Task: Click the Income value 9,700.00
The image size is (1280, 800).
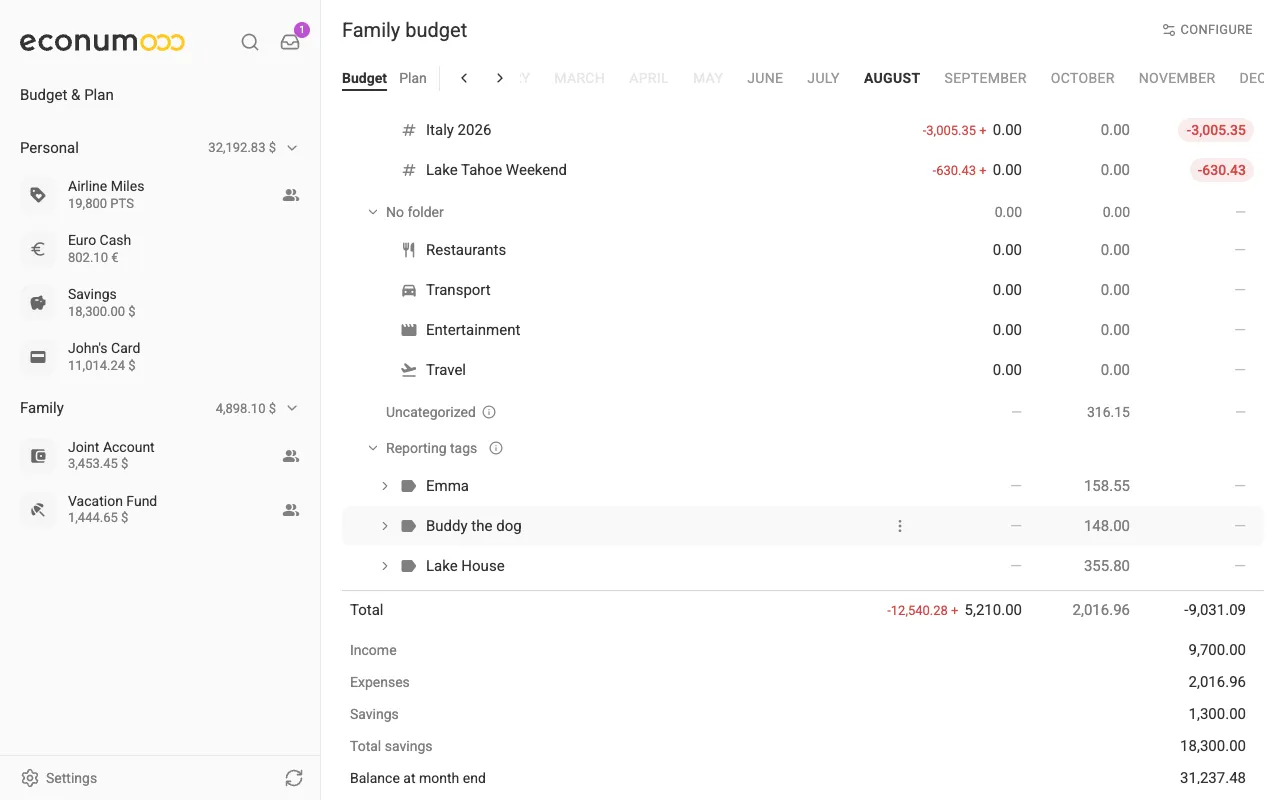Action: click(1217, 650)
